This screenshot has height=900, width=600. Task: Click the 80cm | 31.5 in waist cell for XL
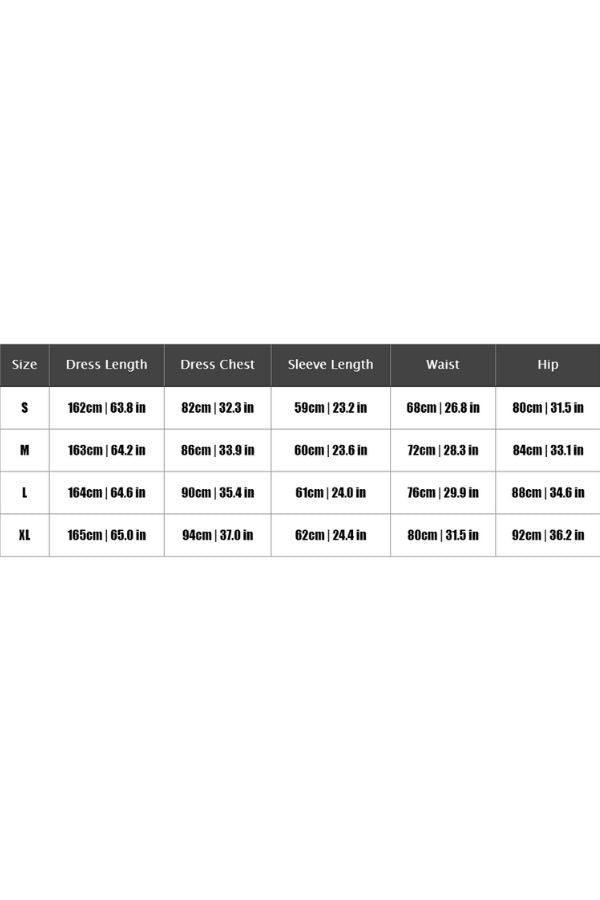click(x=442, y=535)
